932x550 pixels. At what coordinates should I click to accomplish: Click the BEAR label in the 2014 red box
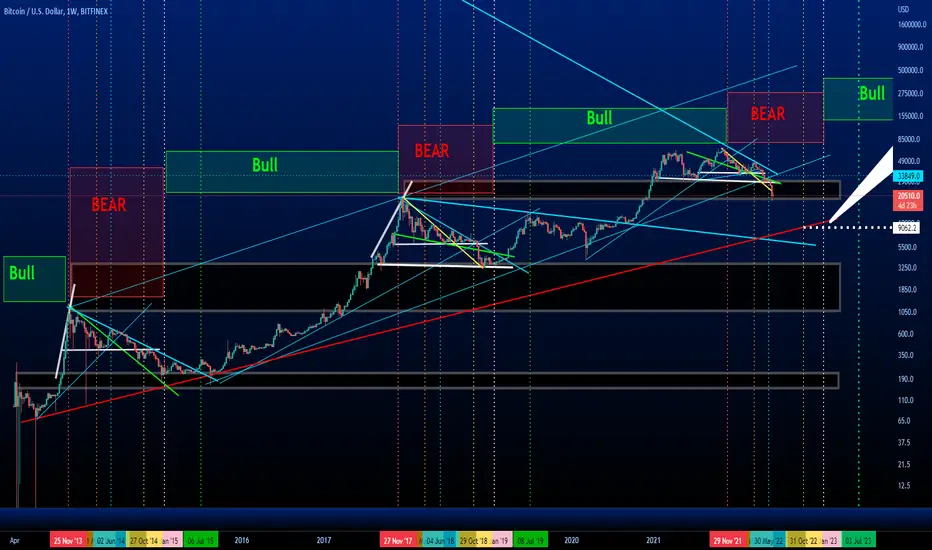[x=109, y=205]
